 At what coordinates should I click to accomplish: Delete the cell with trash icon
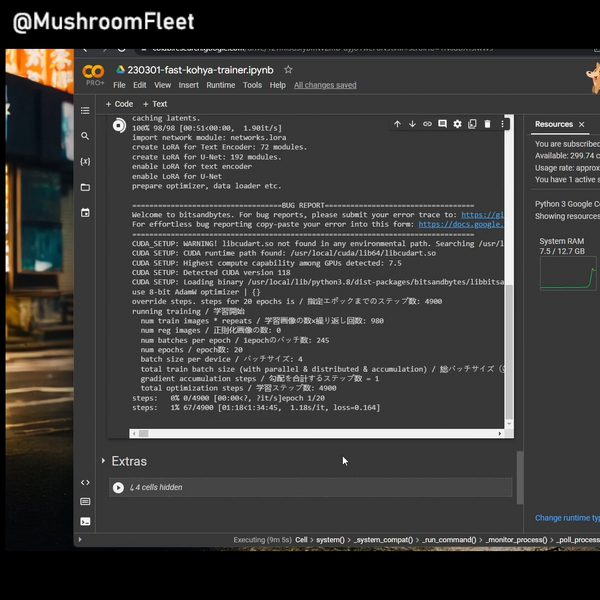[487, 124]
